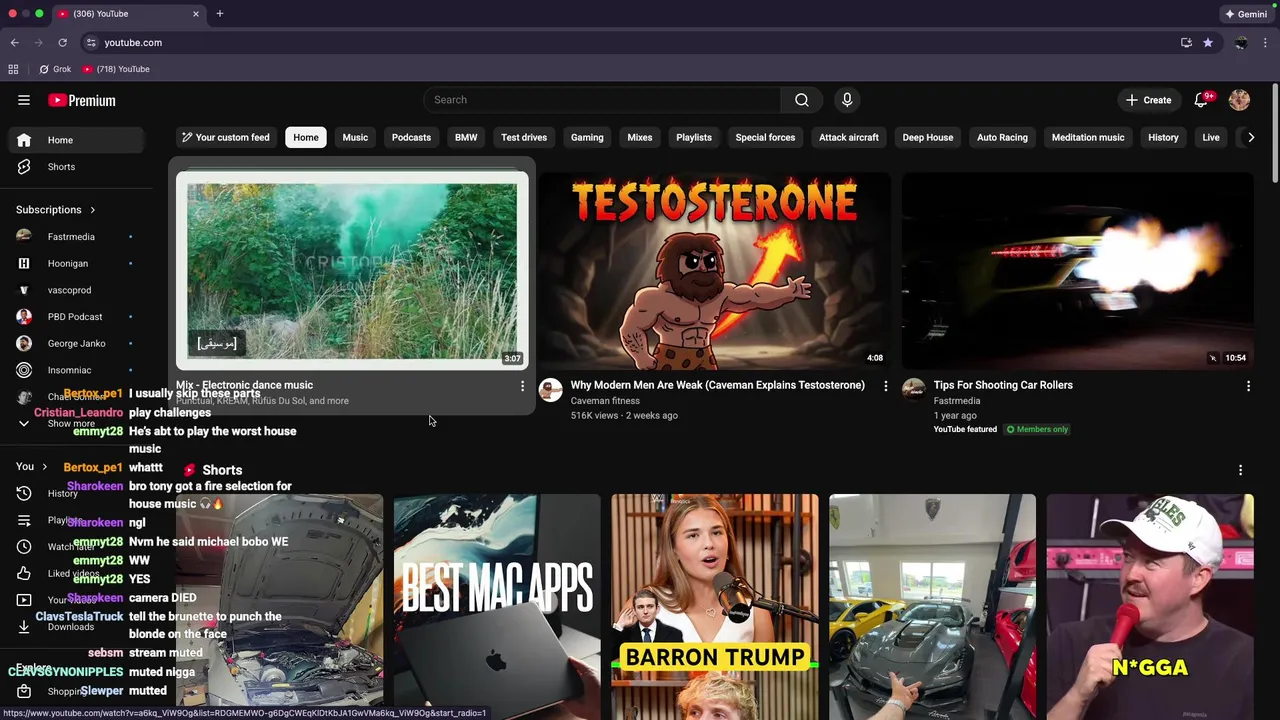Bookmark this page with the star icon

click(x=1208, y=43)
